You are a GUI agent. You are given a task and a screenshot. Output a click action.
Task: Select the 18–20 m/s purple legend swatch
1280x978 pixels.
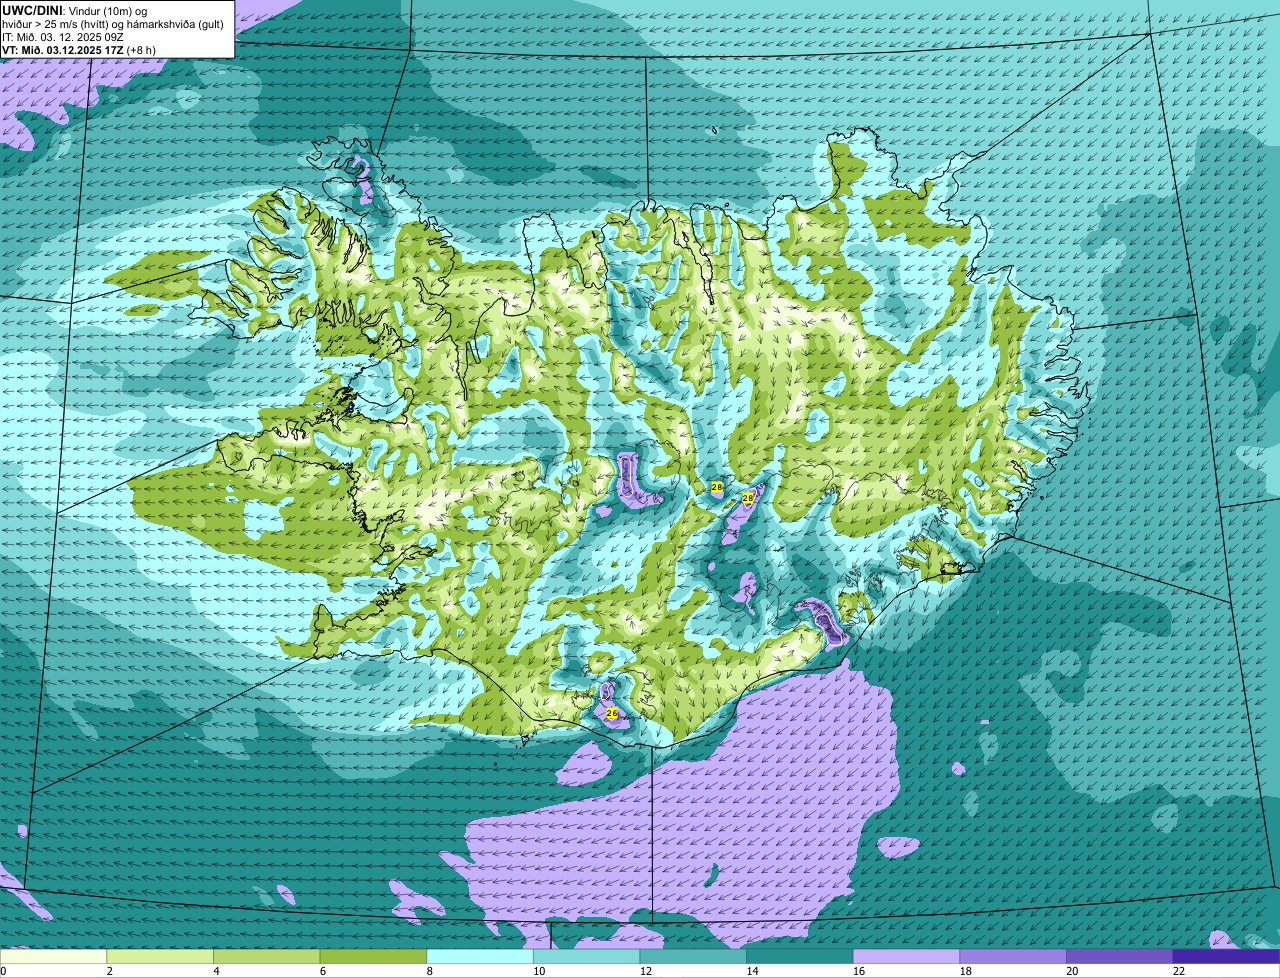[1013, 957]
